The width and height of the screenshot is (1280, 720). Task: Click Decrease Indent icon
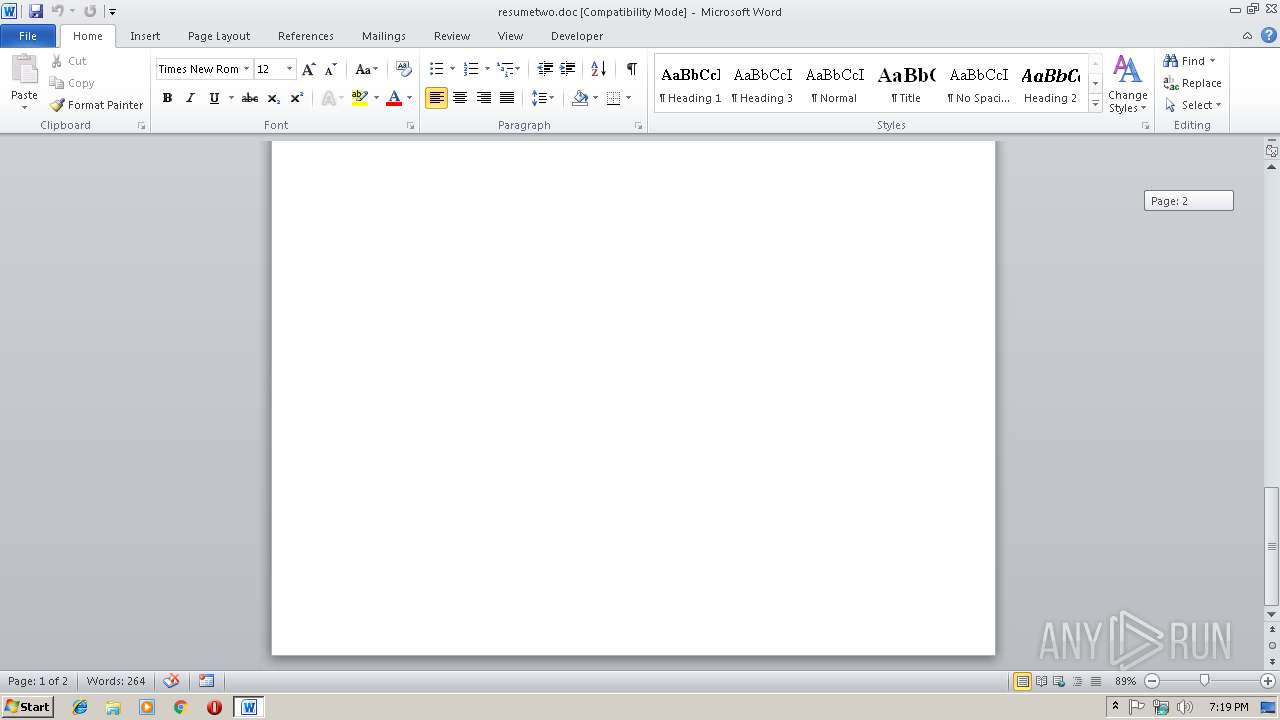pyautogui.click(x=545, y=69)
